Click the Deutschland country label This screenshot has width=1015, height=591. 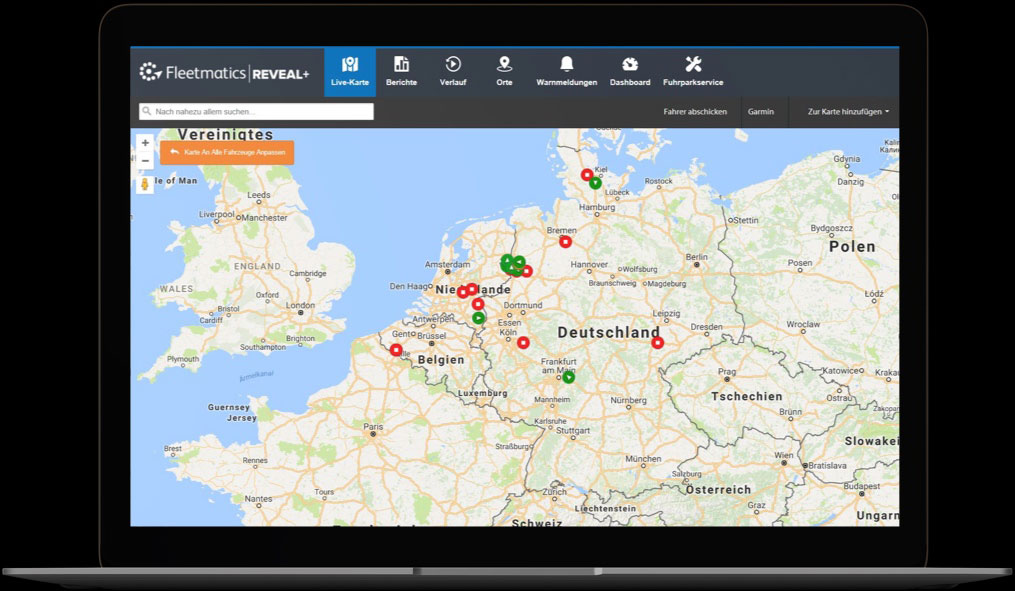pos(608,332)
